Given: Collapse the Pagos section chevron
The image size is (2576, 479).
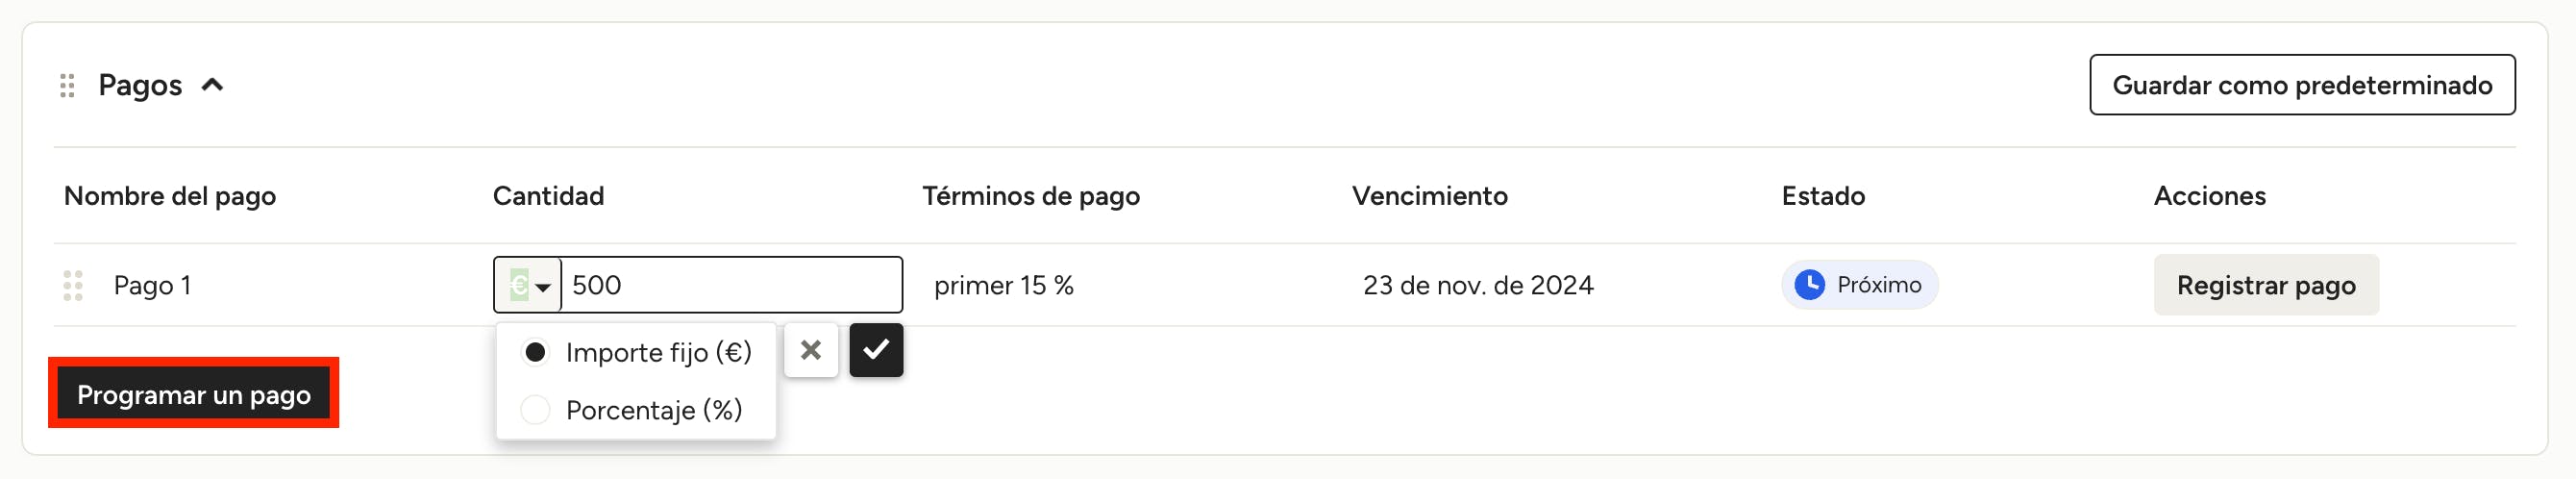Looking at the screenshot, I should click(x=212, y=86).
